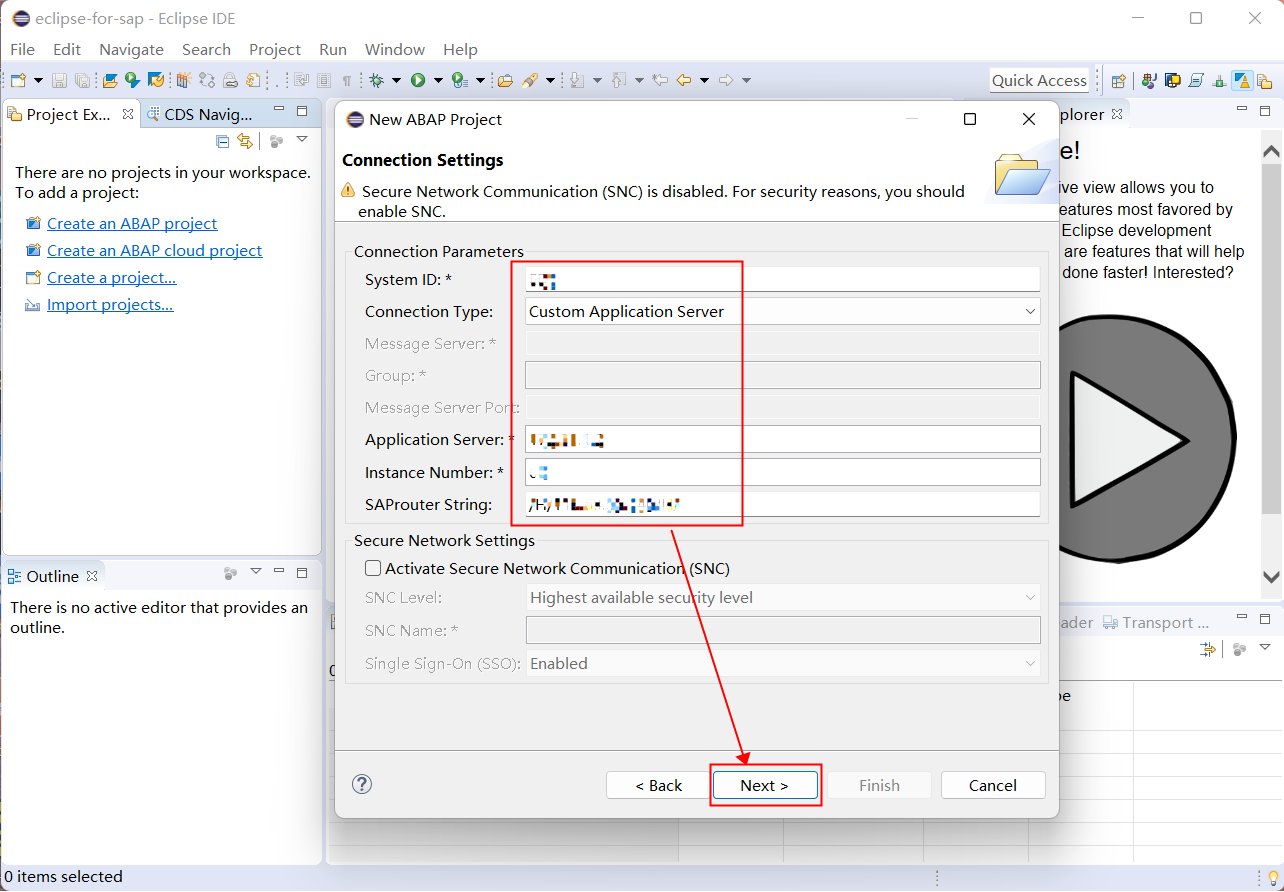Open the Outline View Menu triangle
Screen dimensions: 1284x892
256,571
